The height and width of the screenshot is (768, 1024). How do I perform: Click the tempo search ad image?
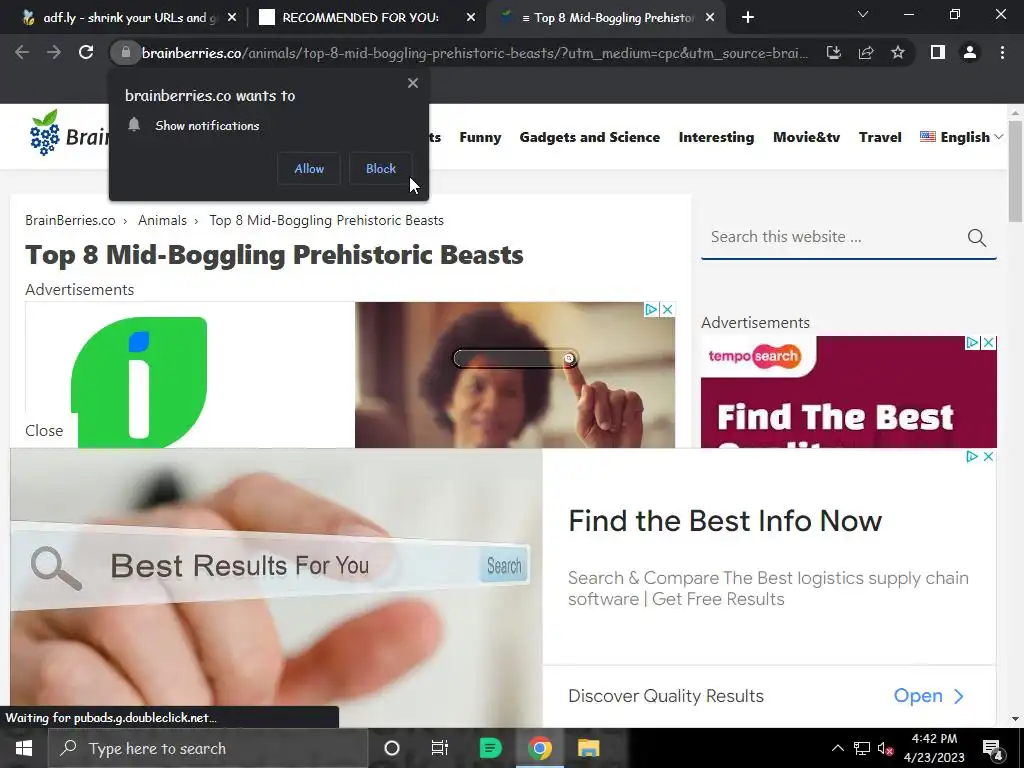(848, 392)
